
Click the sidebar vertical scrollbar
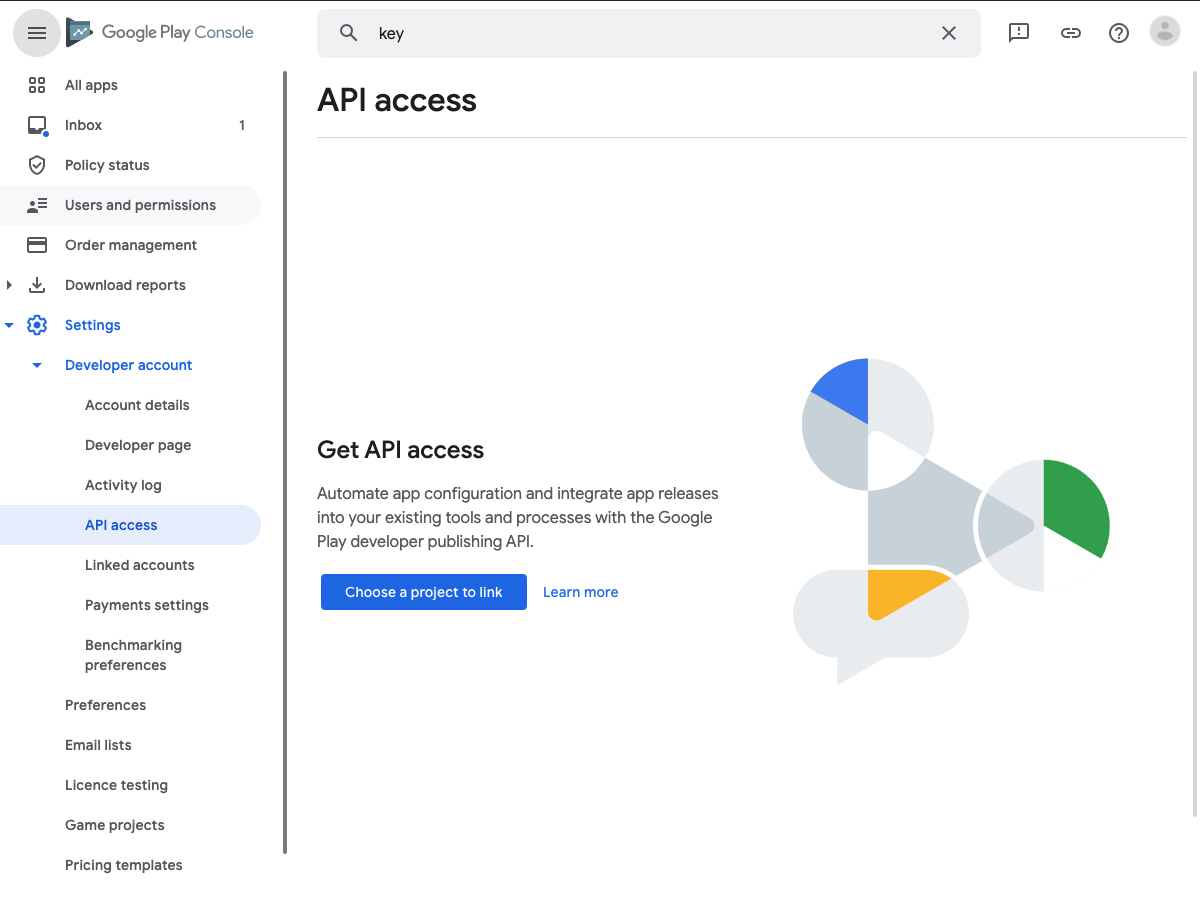point(285,462)
